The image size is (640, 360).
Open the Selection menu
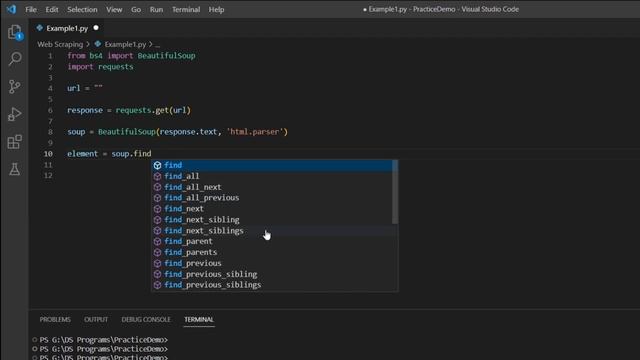point(82,9)
